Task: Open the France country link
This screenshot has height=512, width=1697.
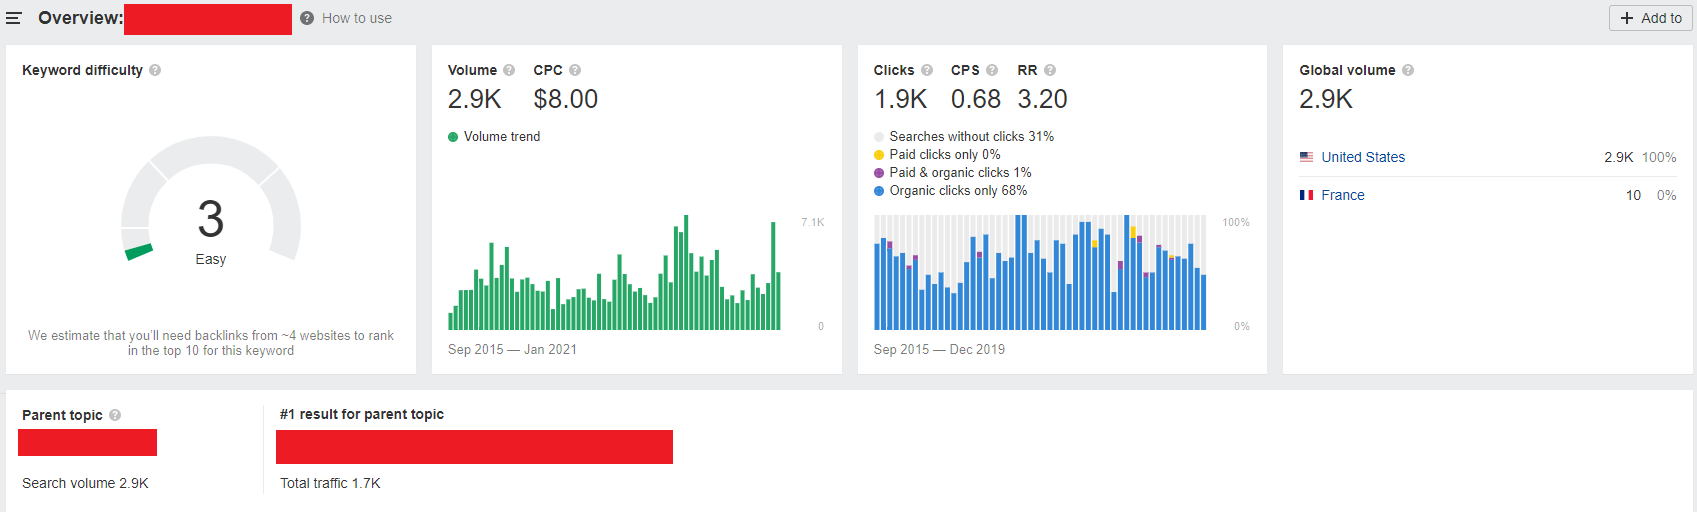Action: (x=1343, y=195)
